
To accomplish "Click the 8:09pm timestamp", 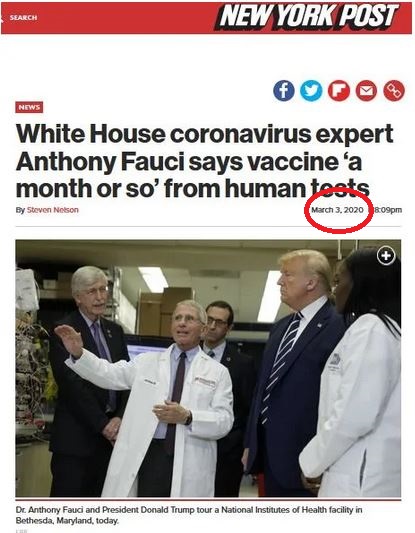I will [388, 210].
